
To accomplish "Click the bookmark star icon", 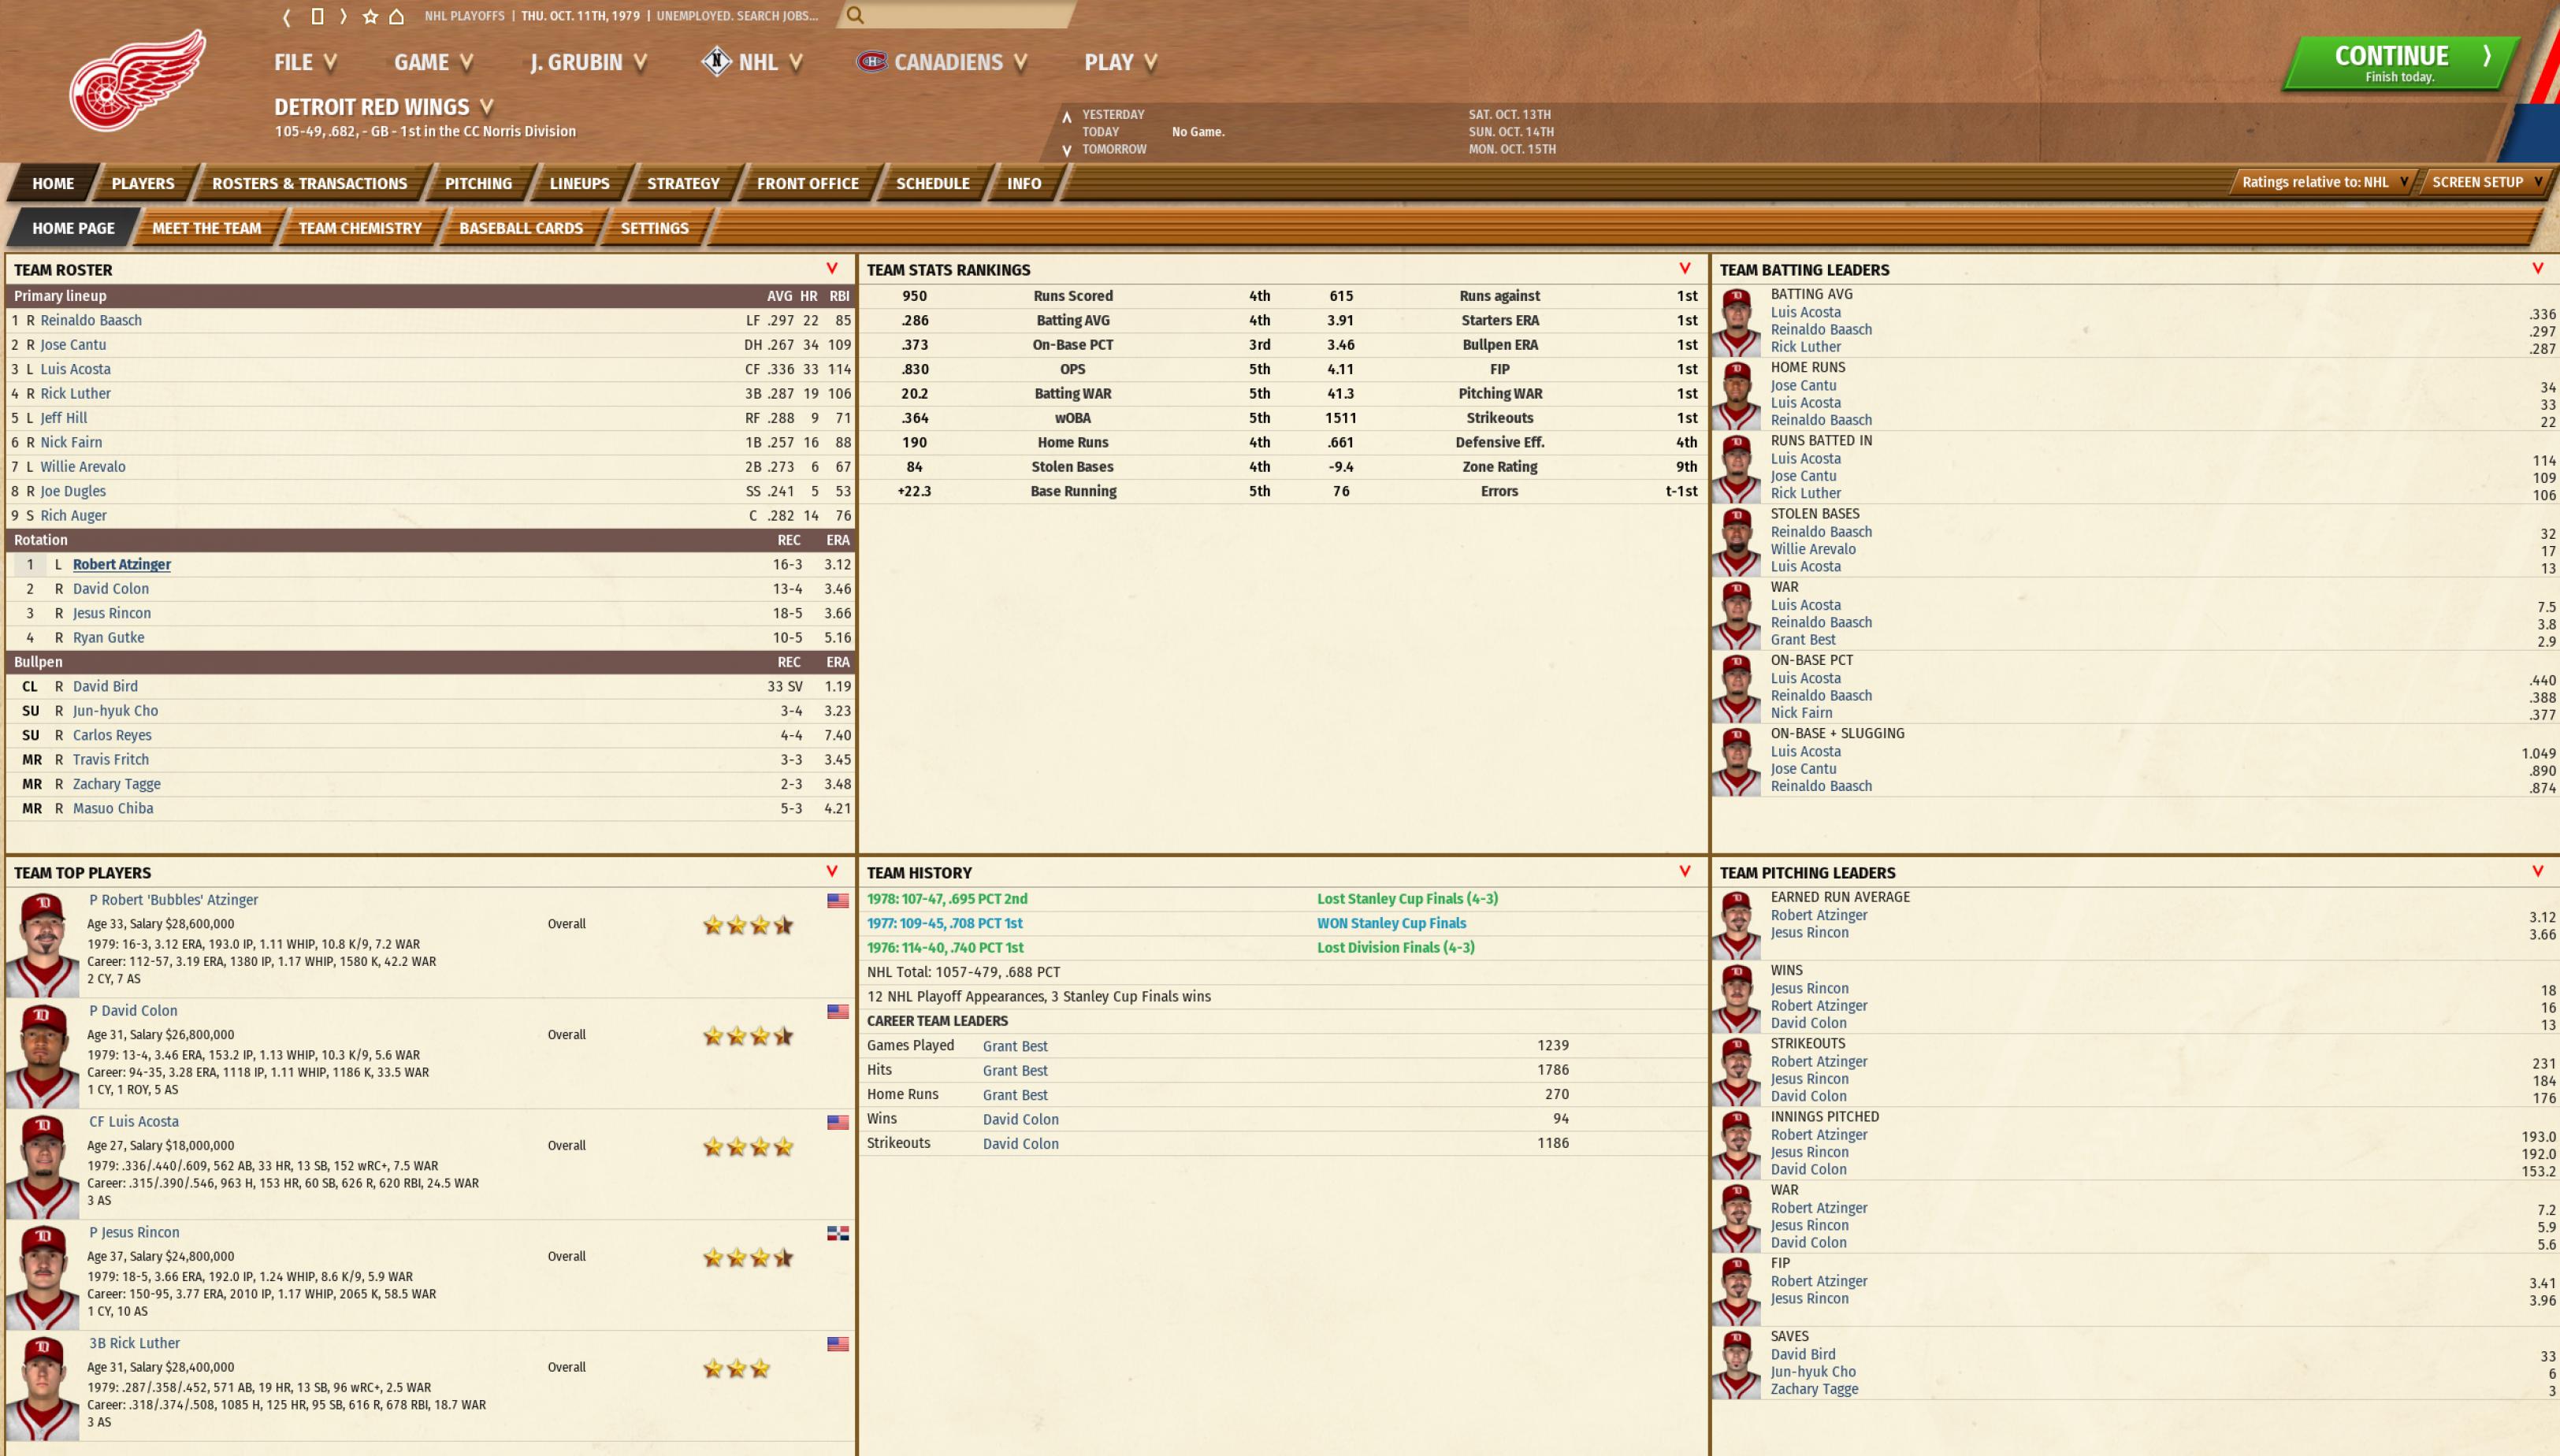I will click(370, 16).
